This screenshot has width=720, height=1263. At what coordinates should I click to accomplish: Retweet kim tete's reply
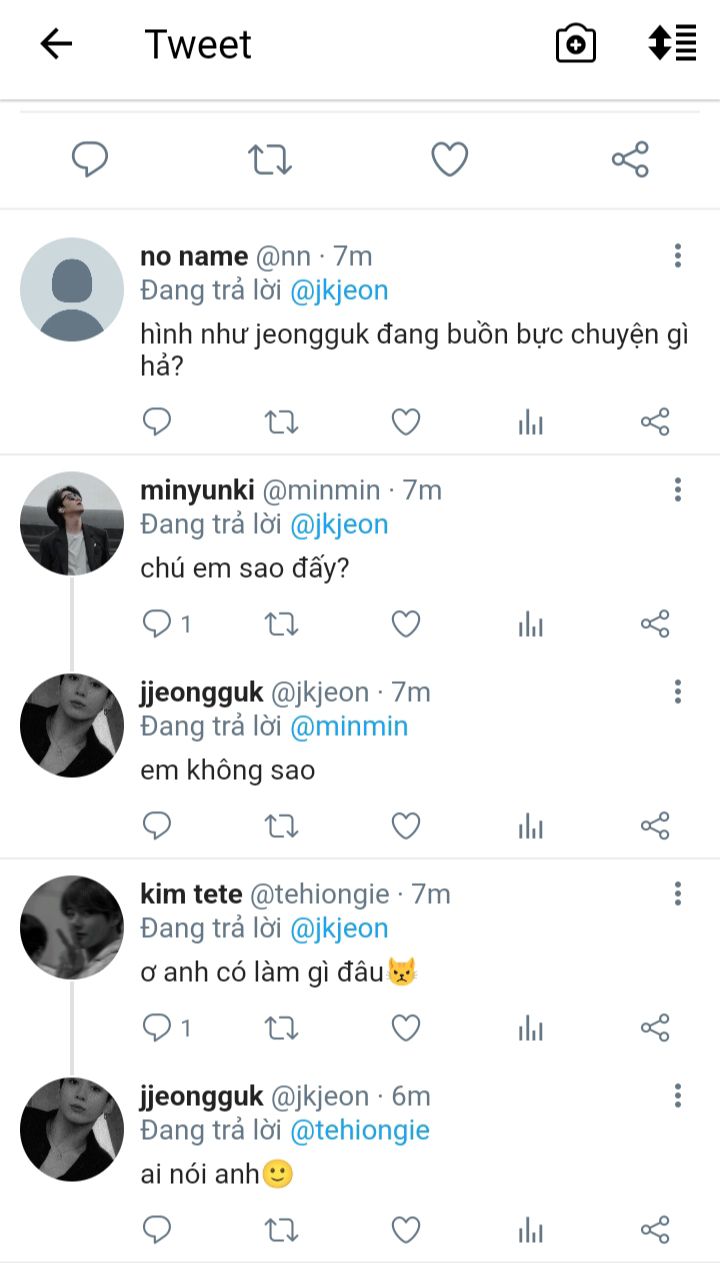[281, 1028]
